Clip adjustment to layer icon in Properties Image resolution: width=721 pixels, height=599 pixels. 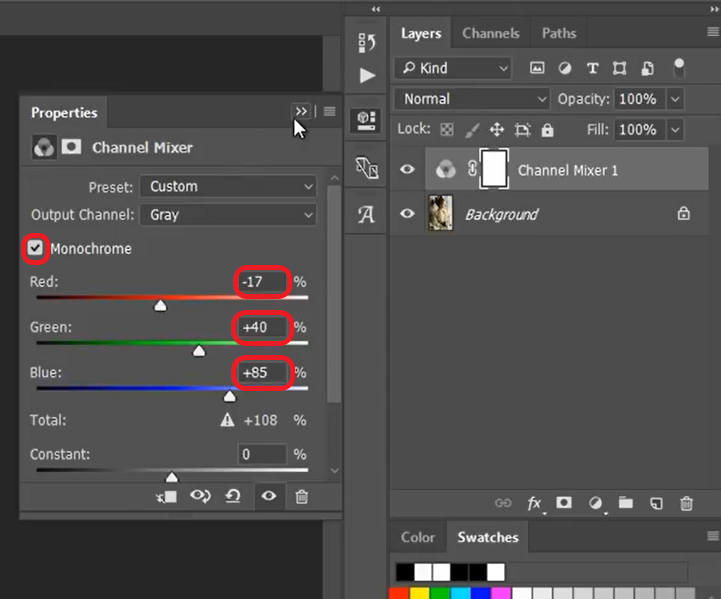(x=166, y=496)
